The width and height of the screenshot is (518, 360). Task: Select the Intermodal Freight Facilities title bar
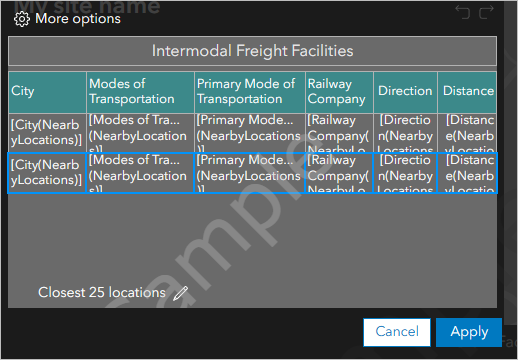[252, 51]
